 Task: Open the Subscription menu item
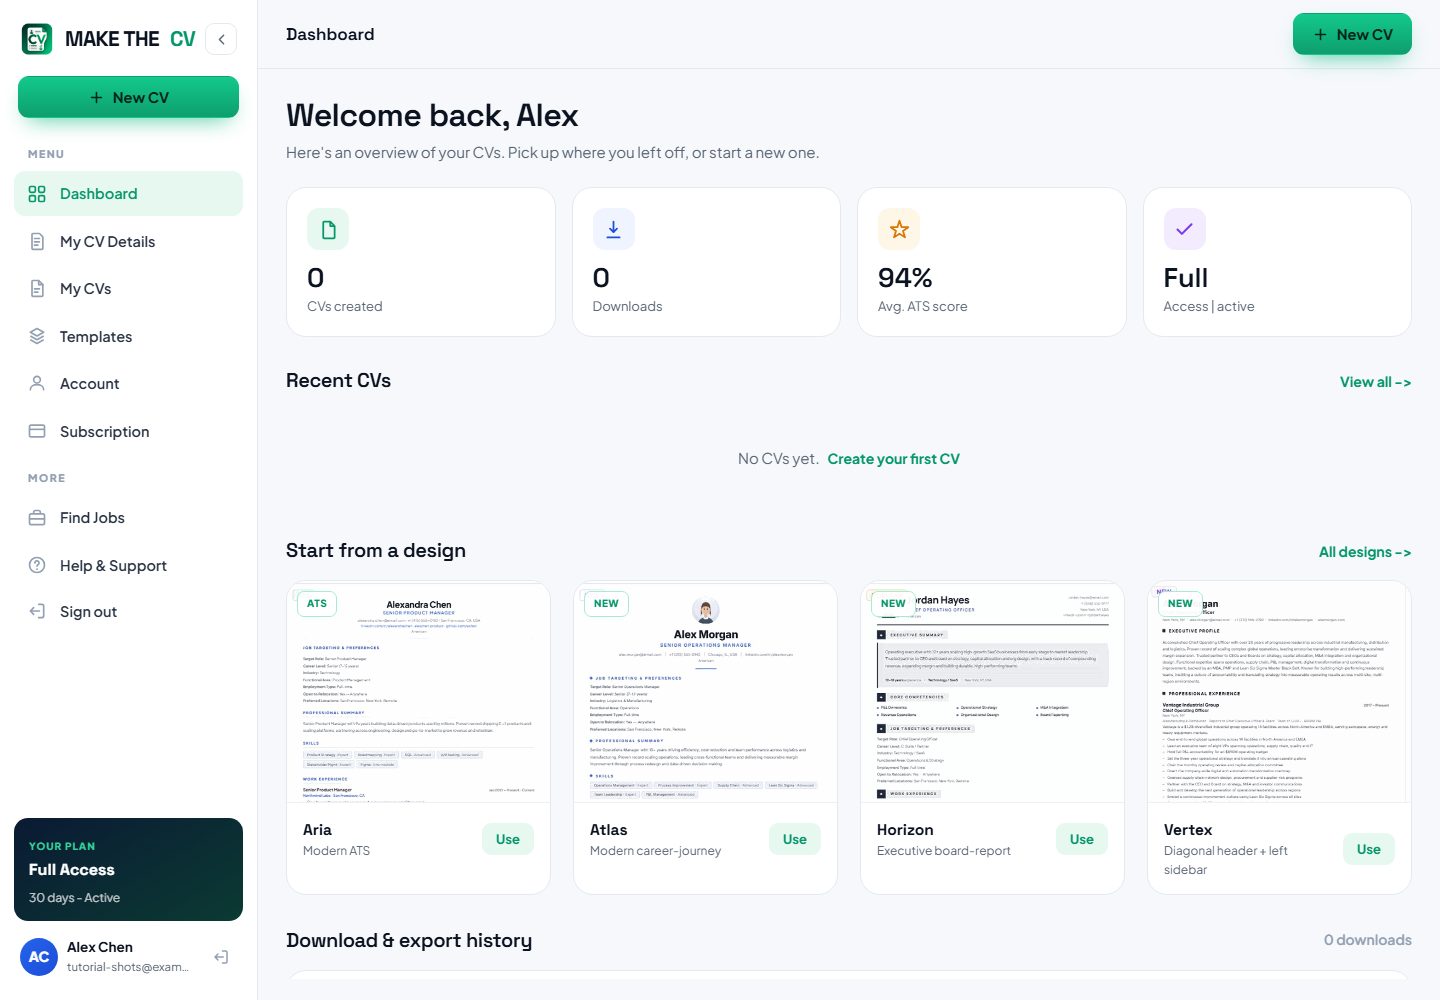128,431
